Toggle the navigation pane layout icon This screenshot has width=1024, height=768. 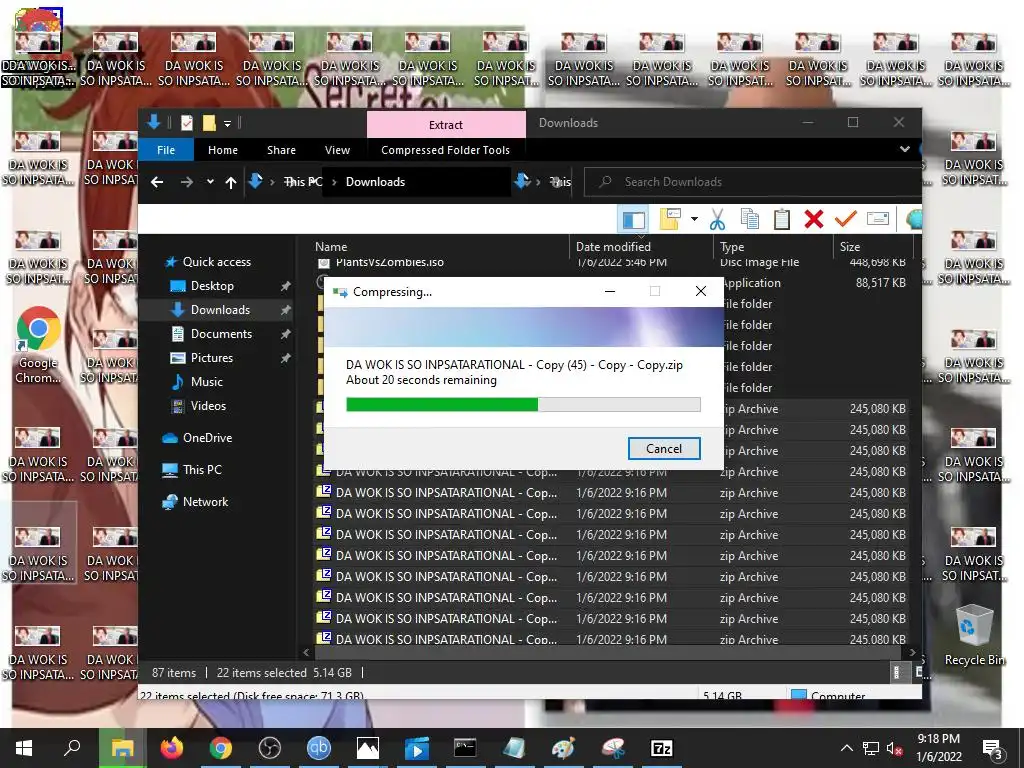pyautogui.click(x=633, y=219)
